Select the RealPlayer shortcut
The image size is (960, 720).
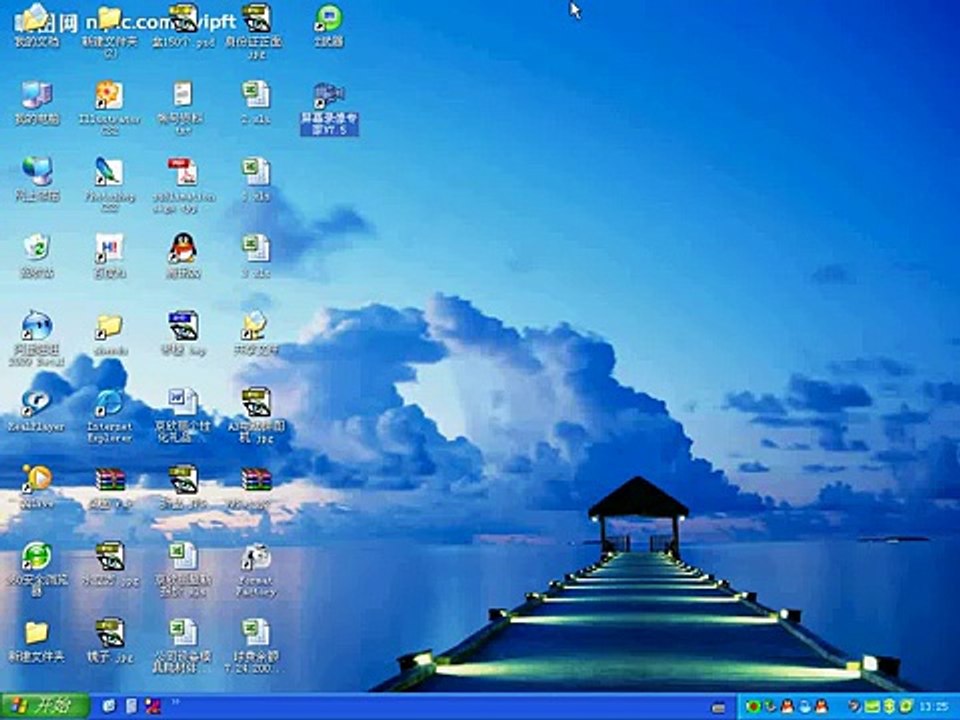pyautogui.click(x=37, y=410)
